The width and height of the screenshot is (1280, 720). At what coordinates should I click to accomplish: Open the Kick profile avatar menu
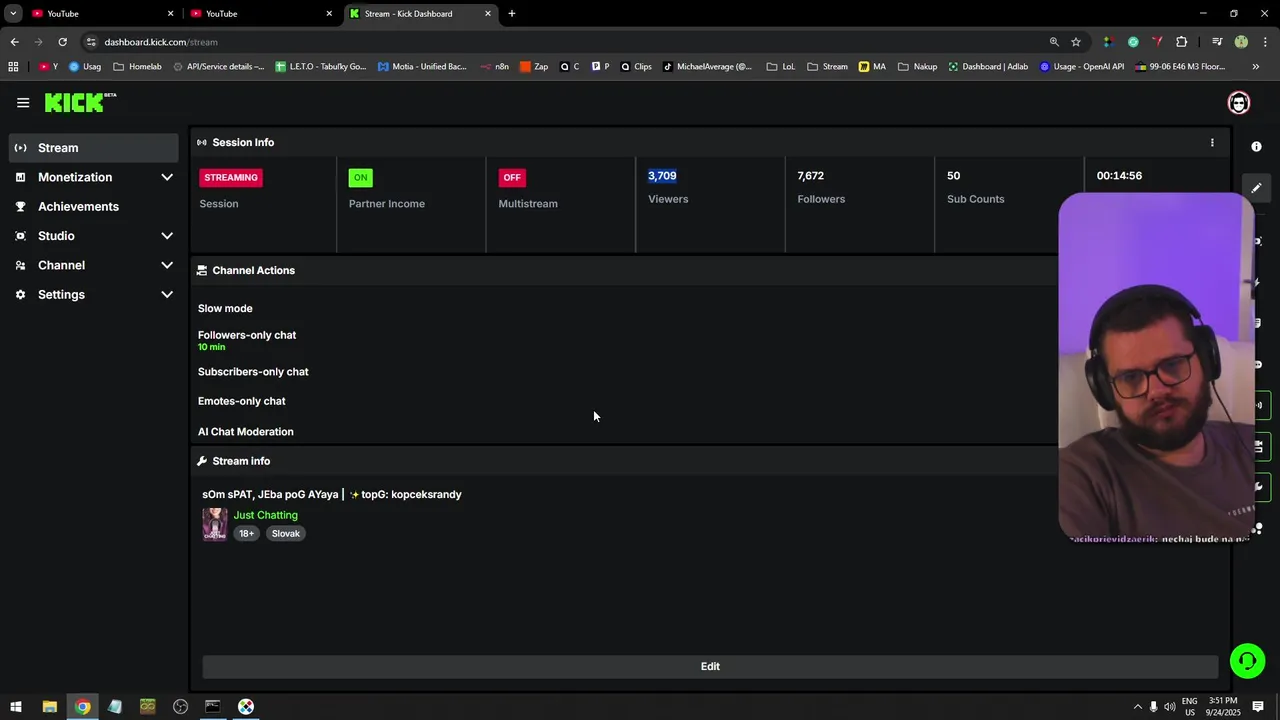tap(1239, 103)
